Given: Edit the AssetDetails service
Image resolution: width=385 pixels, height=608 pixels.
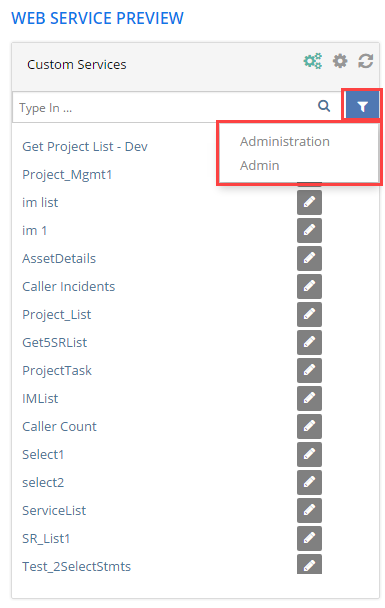Looking at the screenshot, I should (x=309, y=258).
